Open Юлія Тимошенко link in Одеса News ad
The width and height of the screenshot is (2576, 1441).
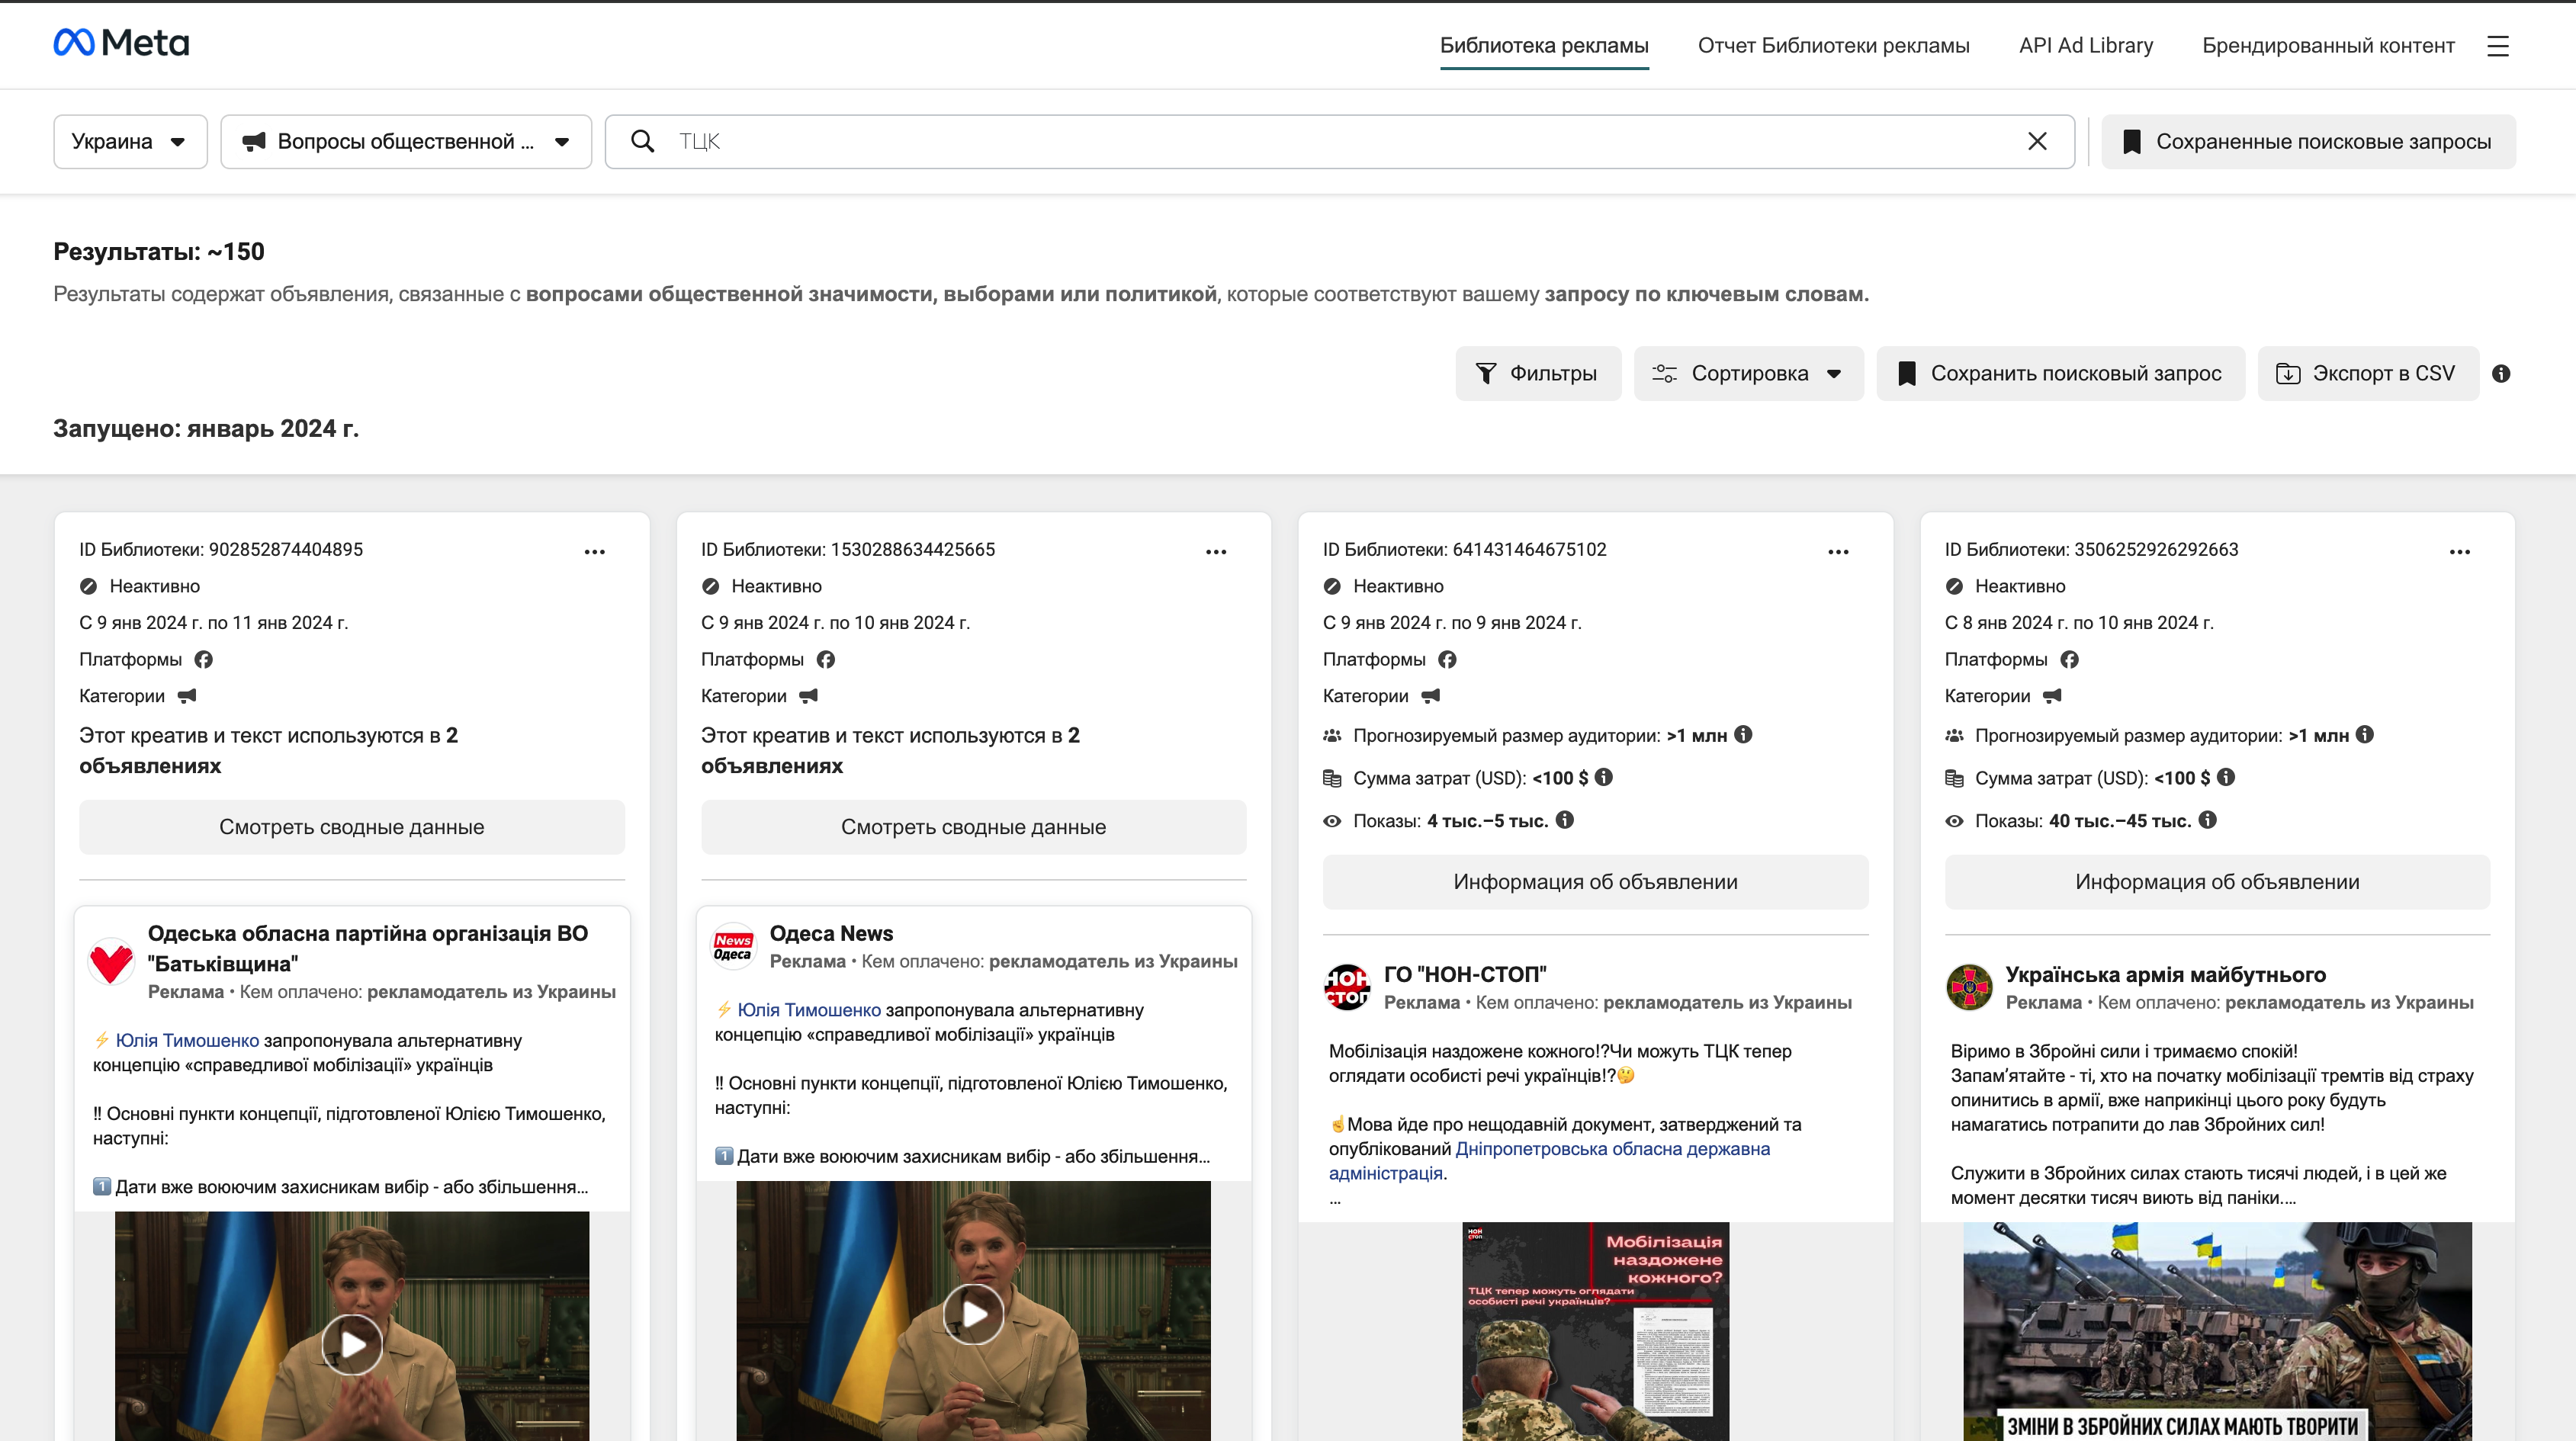[809, 1010]
